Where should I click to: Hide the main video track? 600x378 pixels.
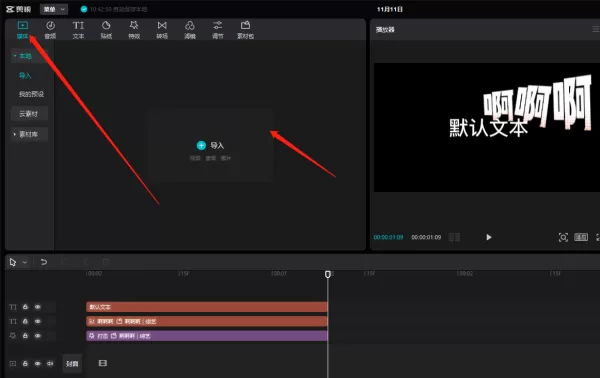(38, 363)
